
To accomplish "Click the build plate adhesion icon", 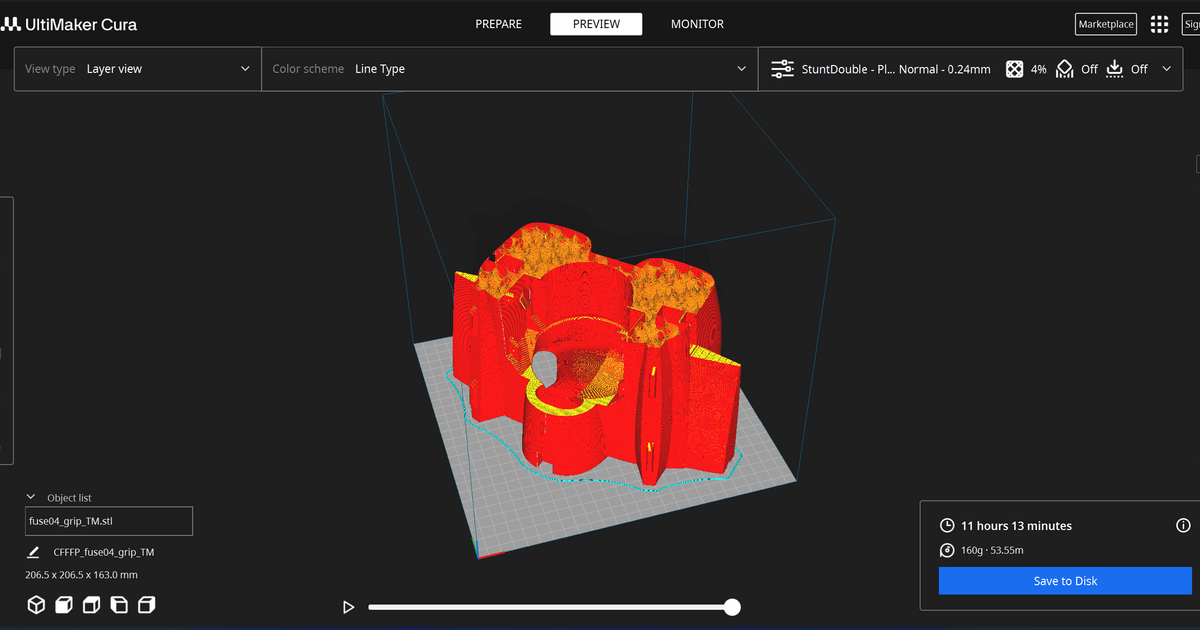I will (x=1114, y=69).
